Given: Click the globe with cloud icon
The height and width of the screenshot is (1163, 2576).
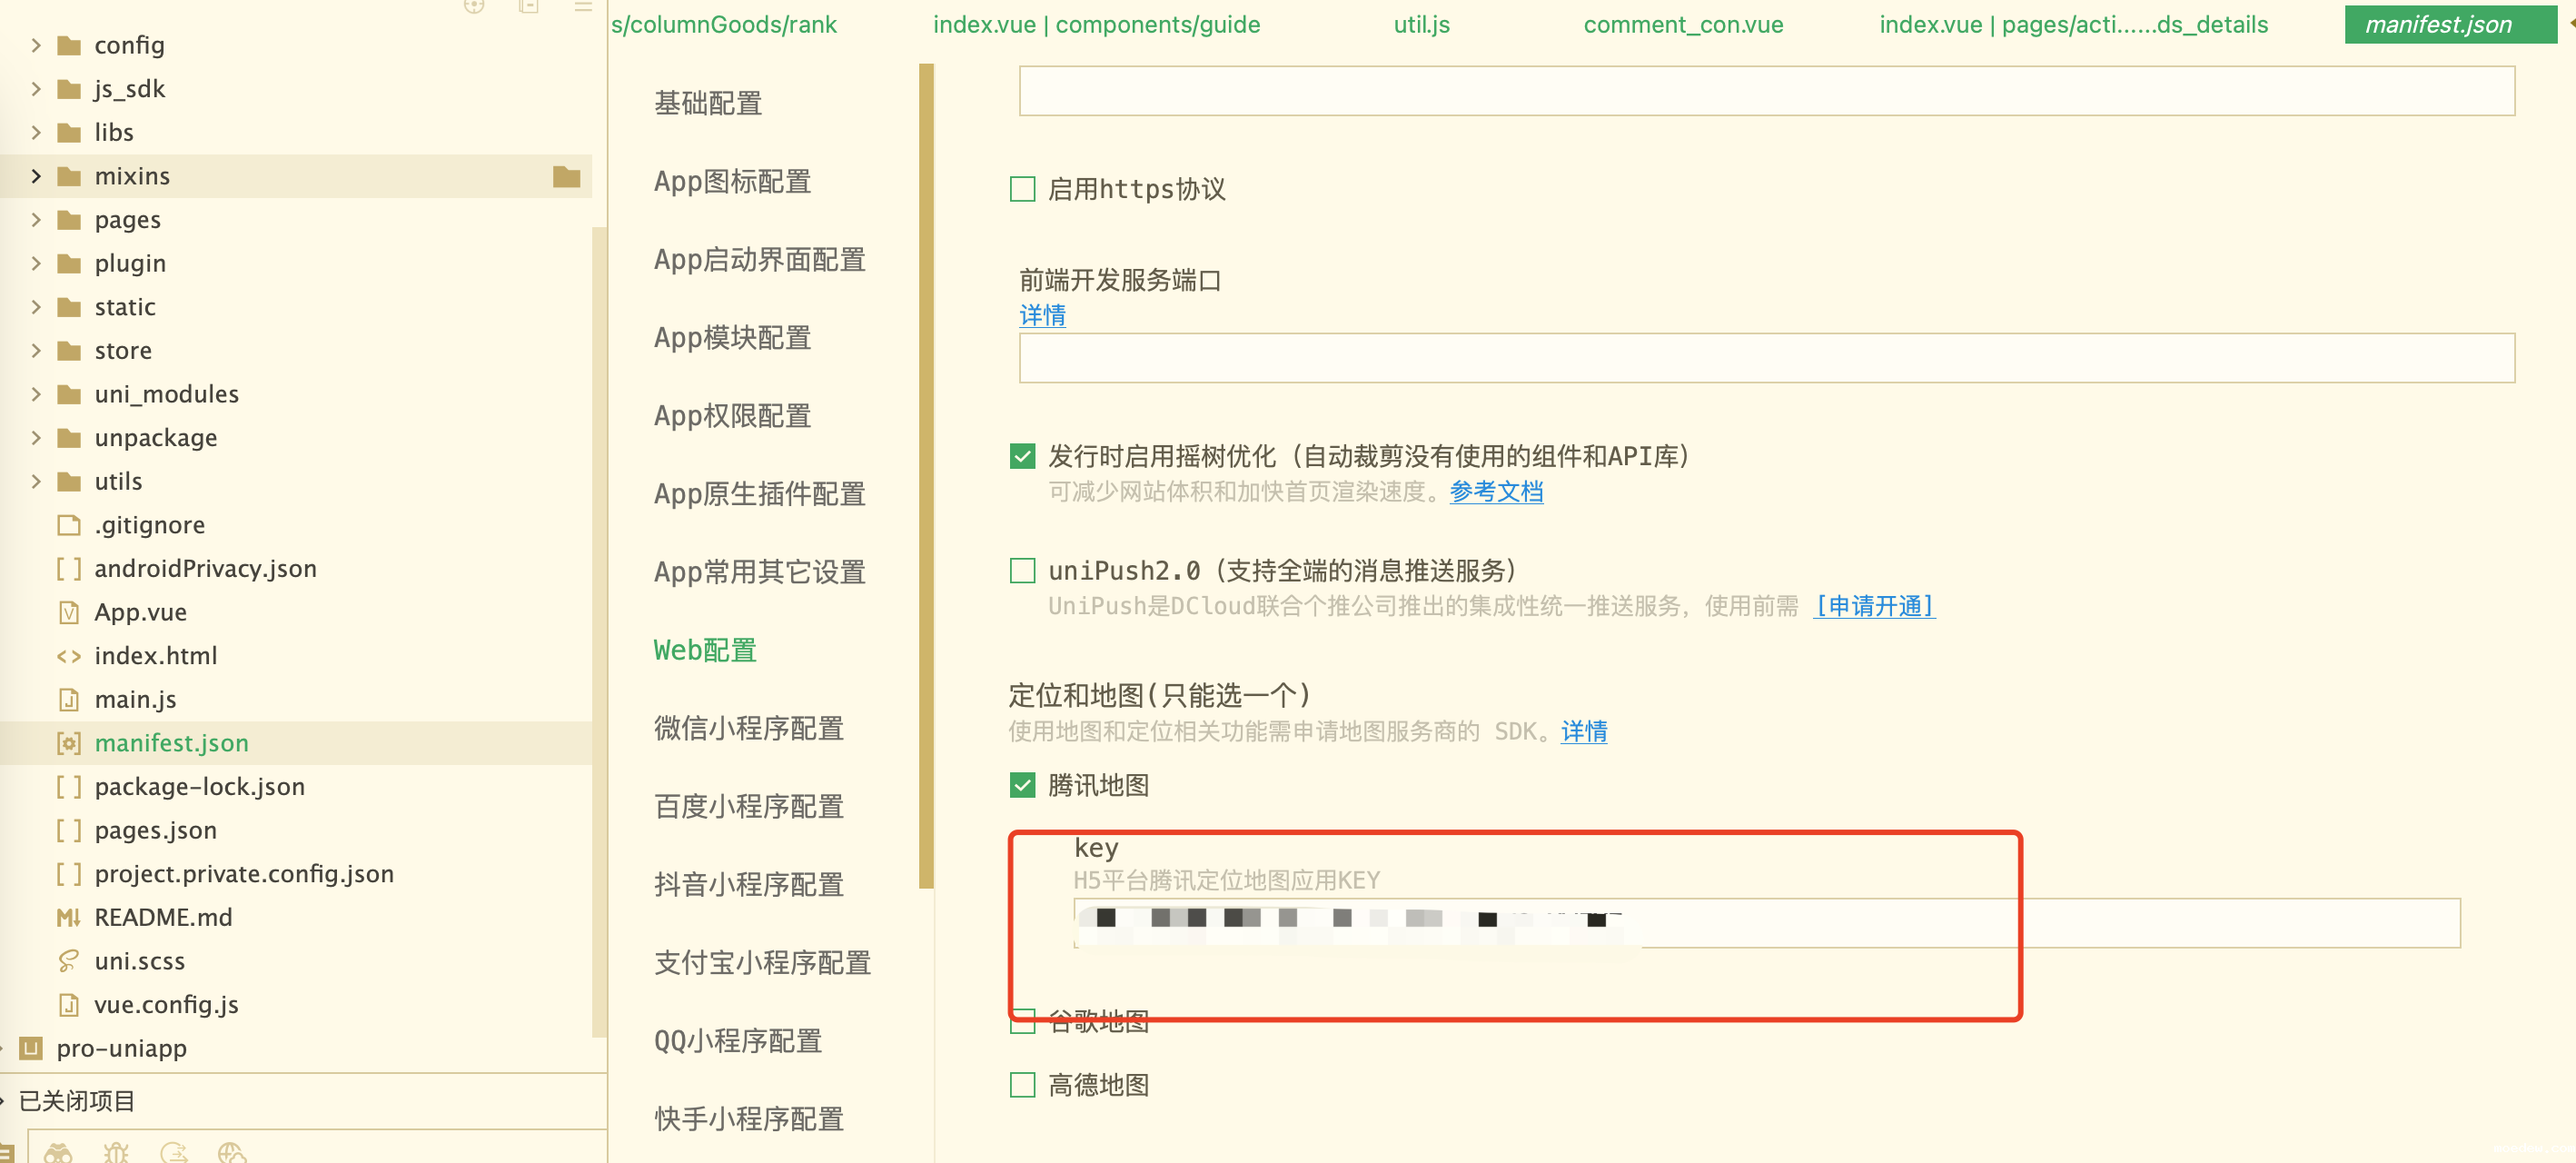Looking at the screenshot, I should 231,1153.
